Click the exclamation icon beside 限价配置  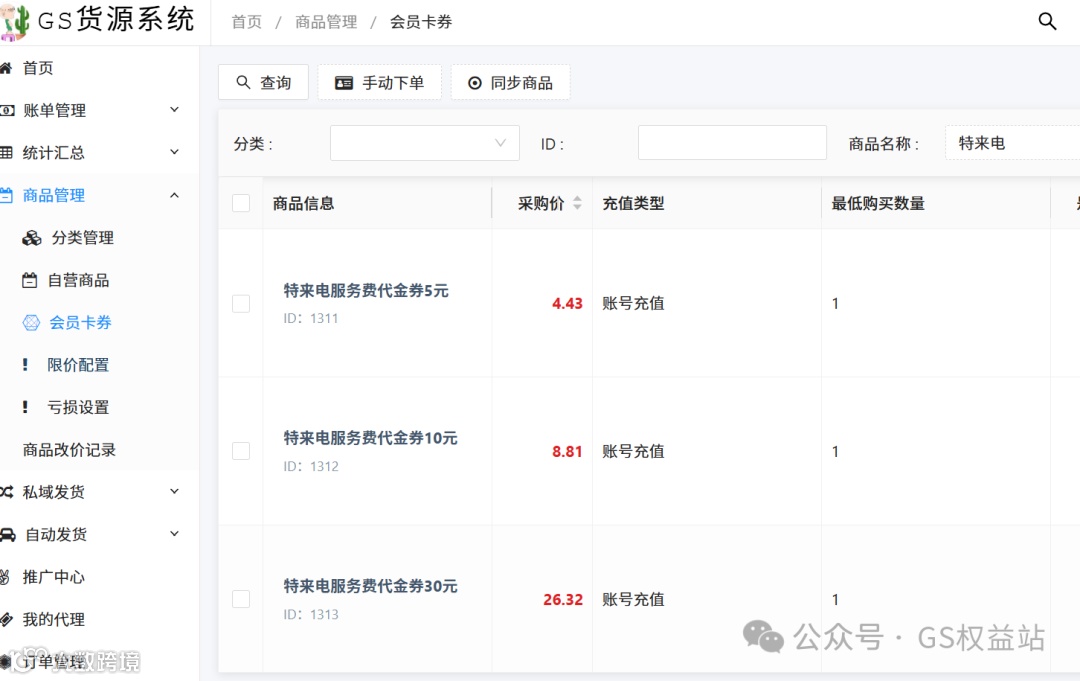click(x=25, y=364)
